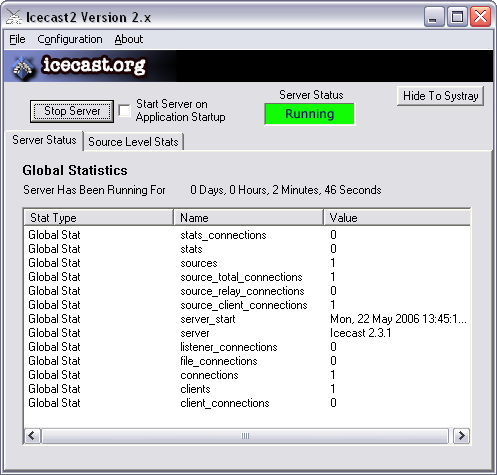Click the Value column header
The width and height of the screenshot is (497, 475).
tap(397, 218)
